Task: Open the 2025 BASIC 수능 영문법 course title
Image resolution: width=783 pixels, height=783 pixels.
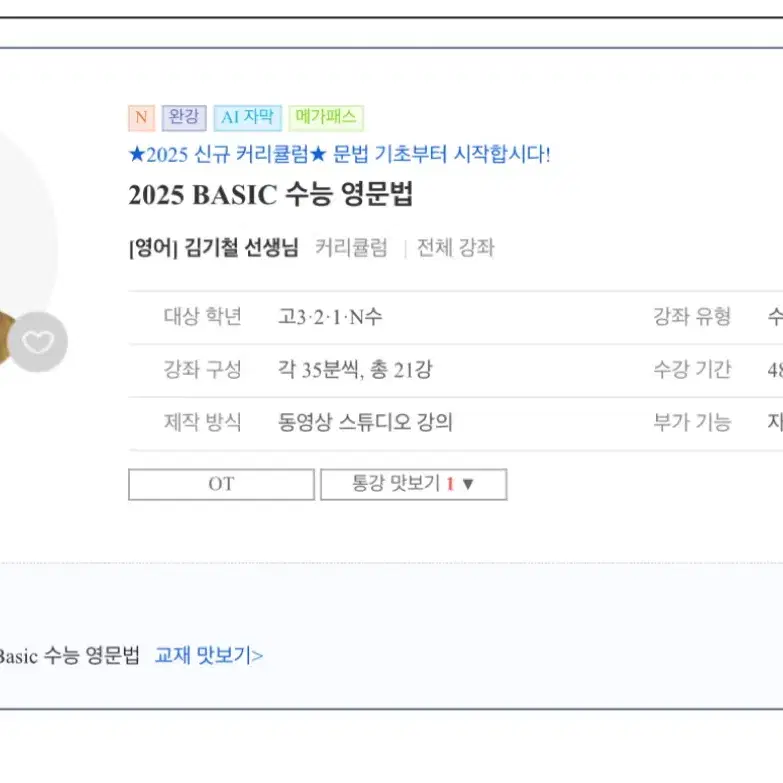Action: 271,195
